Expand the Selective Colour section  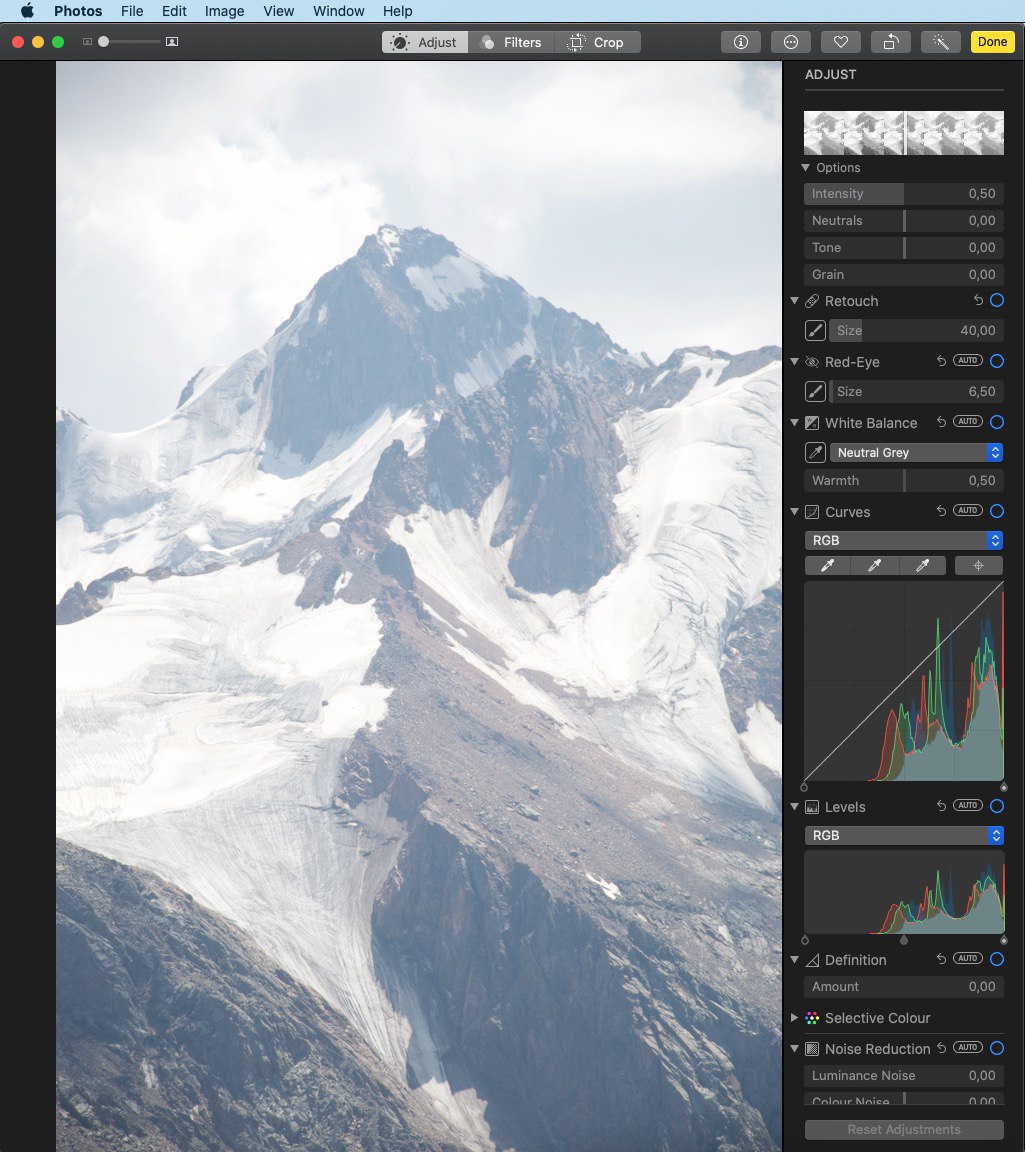794,1018
